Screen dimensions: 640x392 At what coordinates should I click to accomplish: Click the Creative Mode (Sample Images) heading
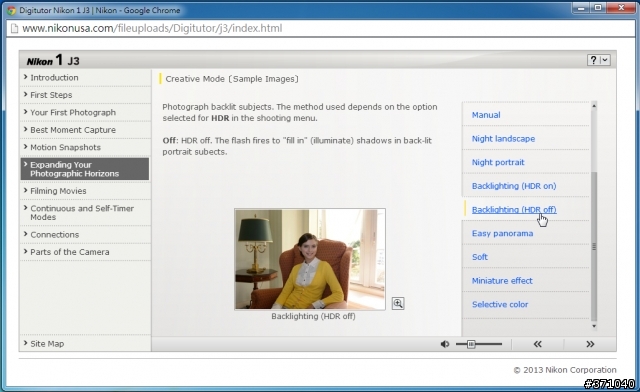coord(232,79)
